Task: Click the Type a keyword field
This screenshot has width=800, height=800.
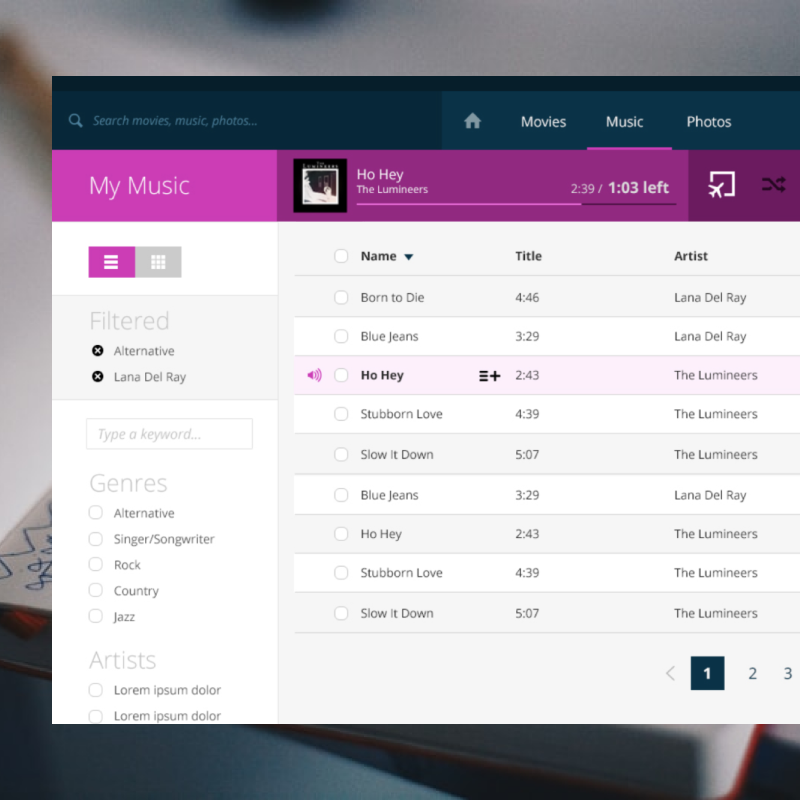Action: [169, 434]
